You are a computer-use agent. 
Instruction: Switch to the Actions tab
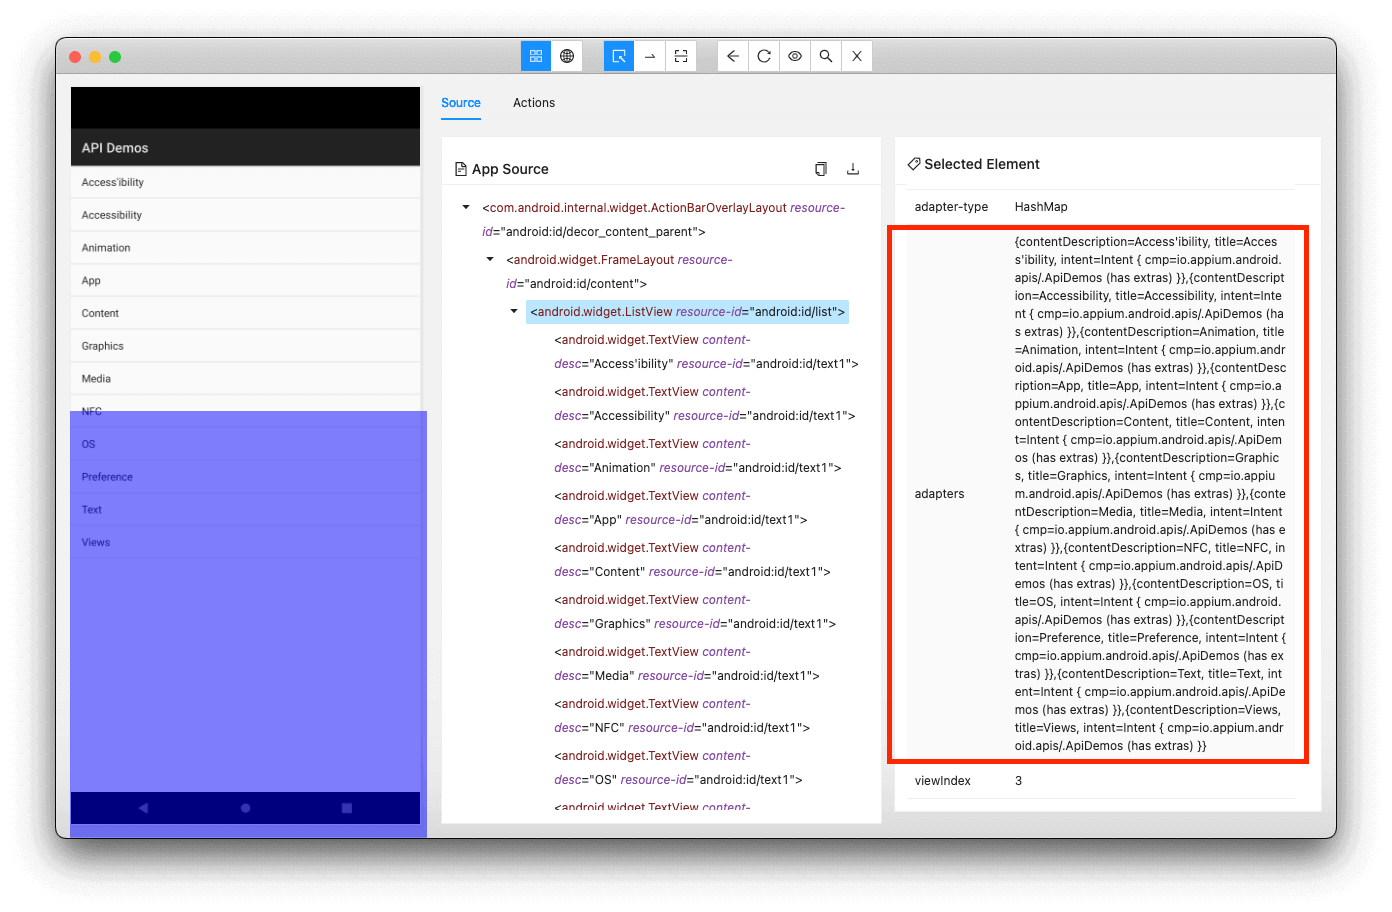tap(534, 103)
